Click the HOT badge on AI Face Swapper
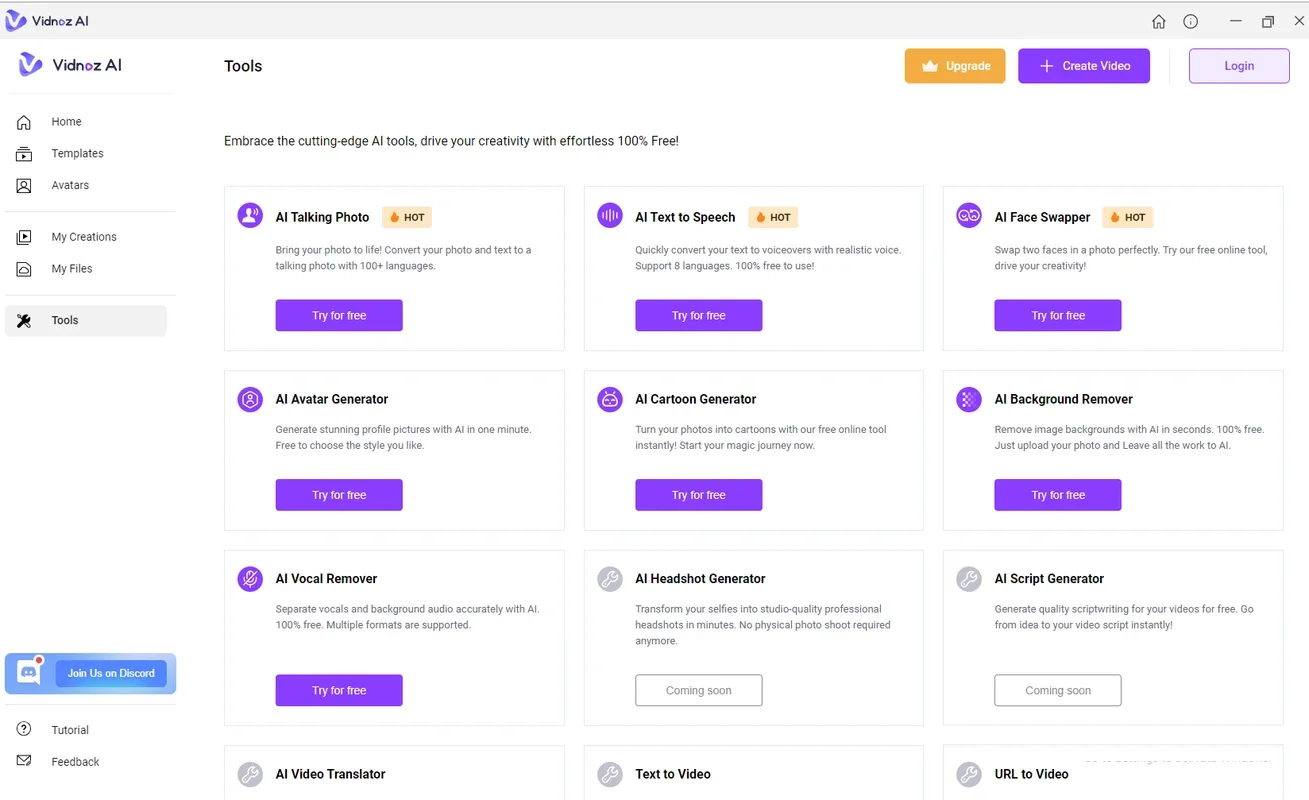1309x800 pixels. coord(1127,217)
